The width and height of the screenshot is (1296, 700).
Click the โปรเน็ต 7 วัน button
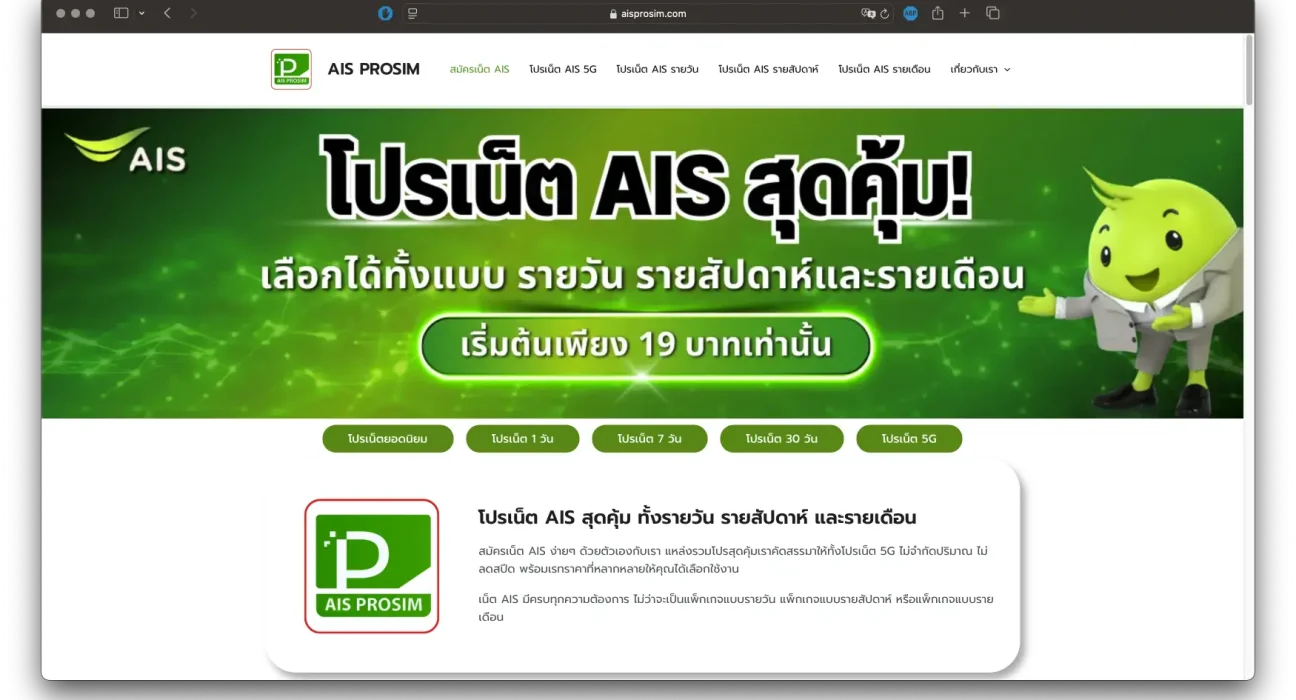coord(650,439)
